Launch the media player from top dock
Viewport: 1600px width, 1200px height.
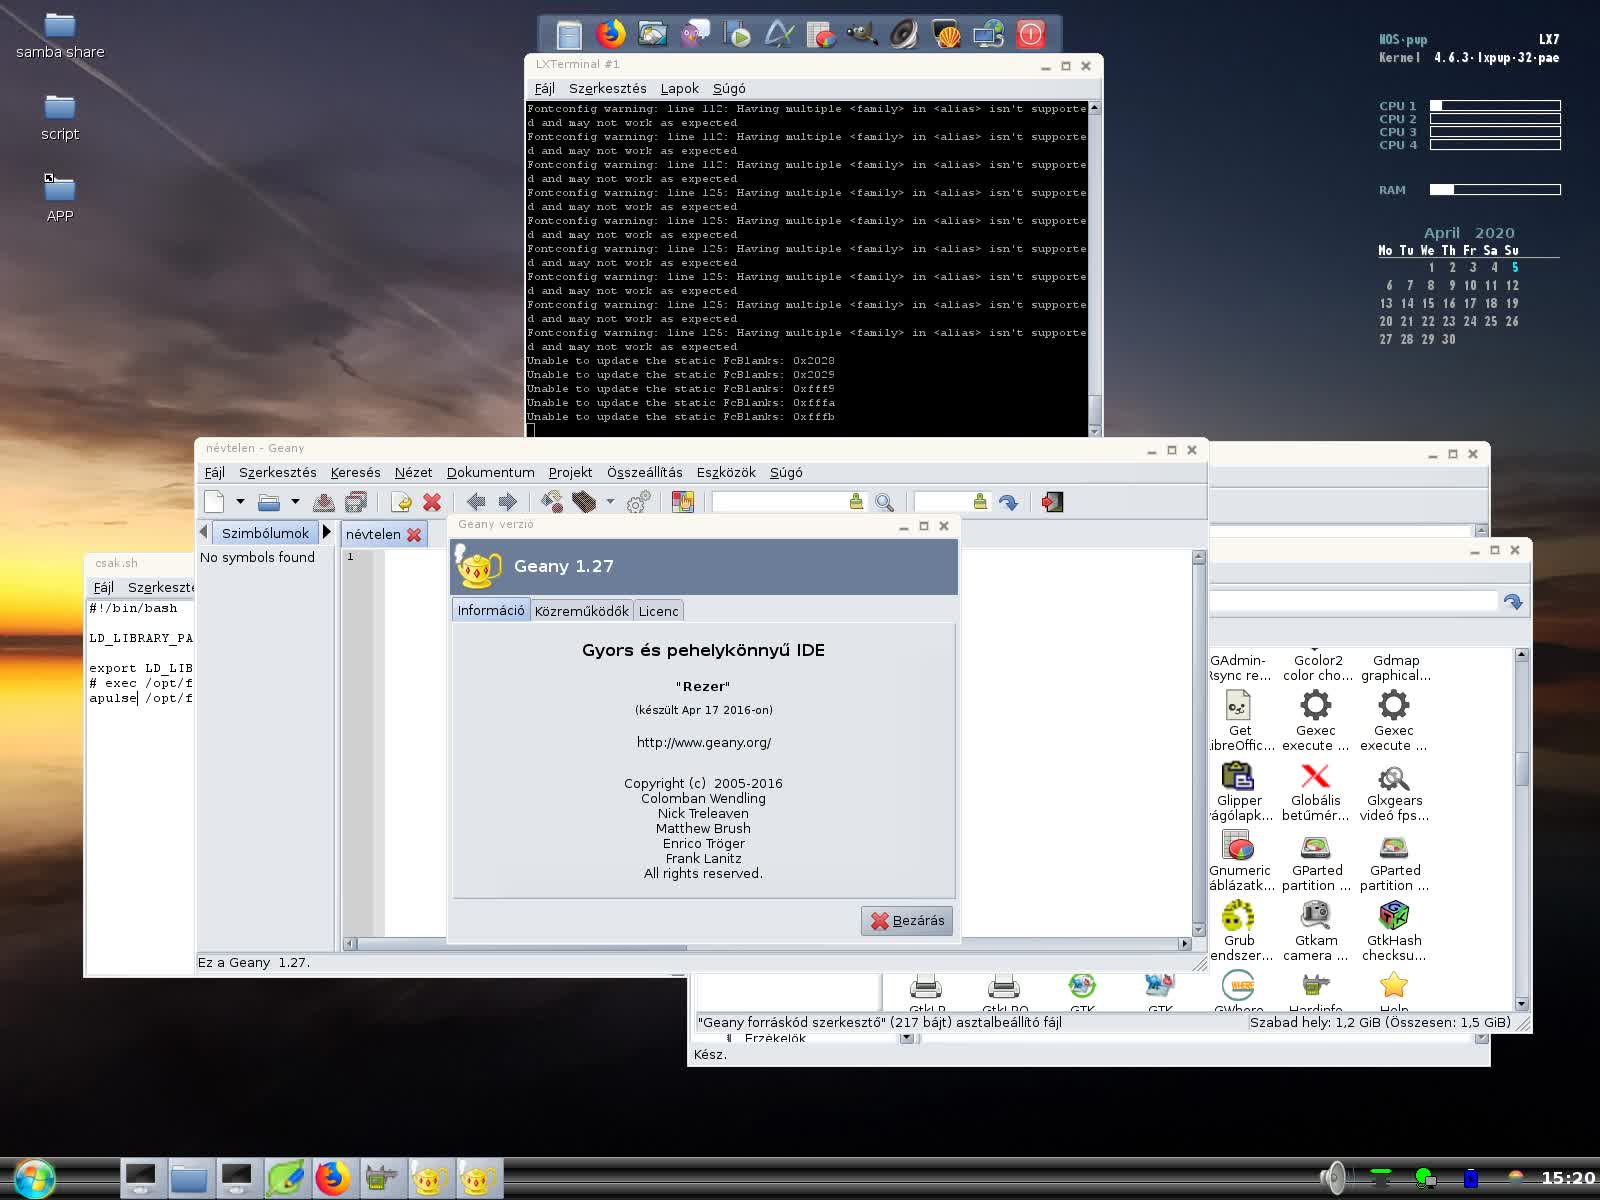(x=737, y=35)
